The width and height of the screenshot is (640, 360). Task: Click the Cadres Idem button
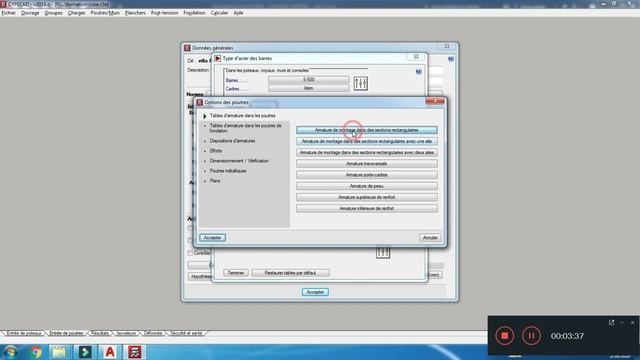point(309,88)
